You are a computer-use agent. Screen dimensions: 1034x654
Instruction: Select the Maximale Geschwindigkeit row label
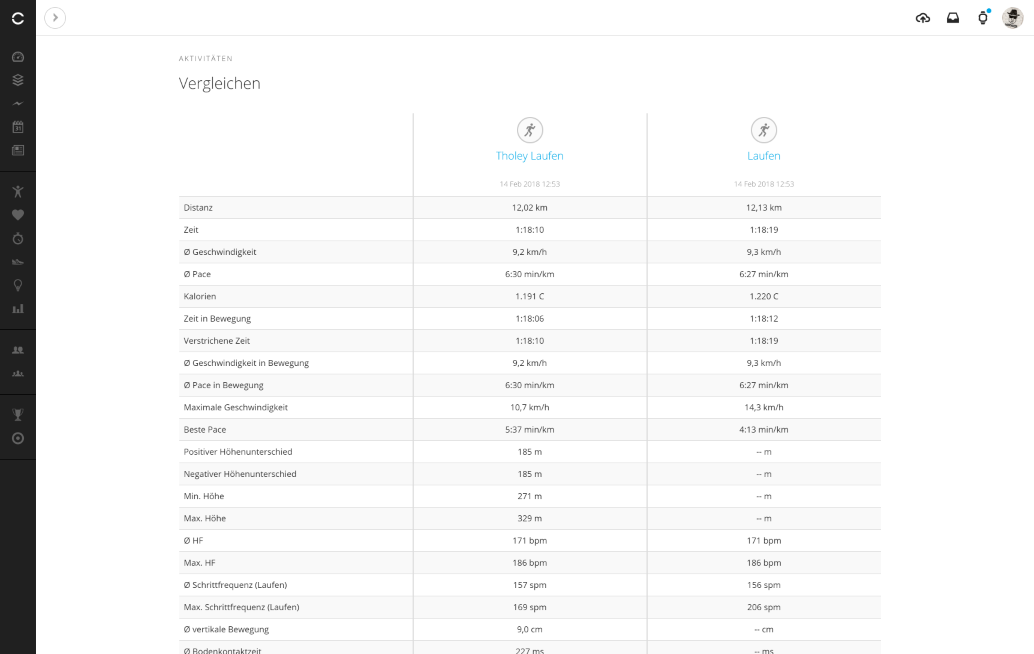[235, 407]
